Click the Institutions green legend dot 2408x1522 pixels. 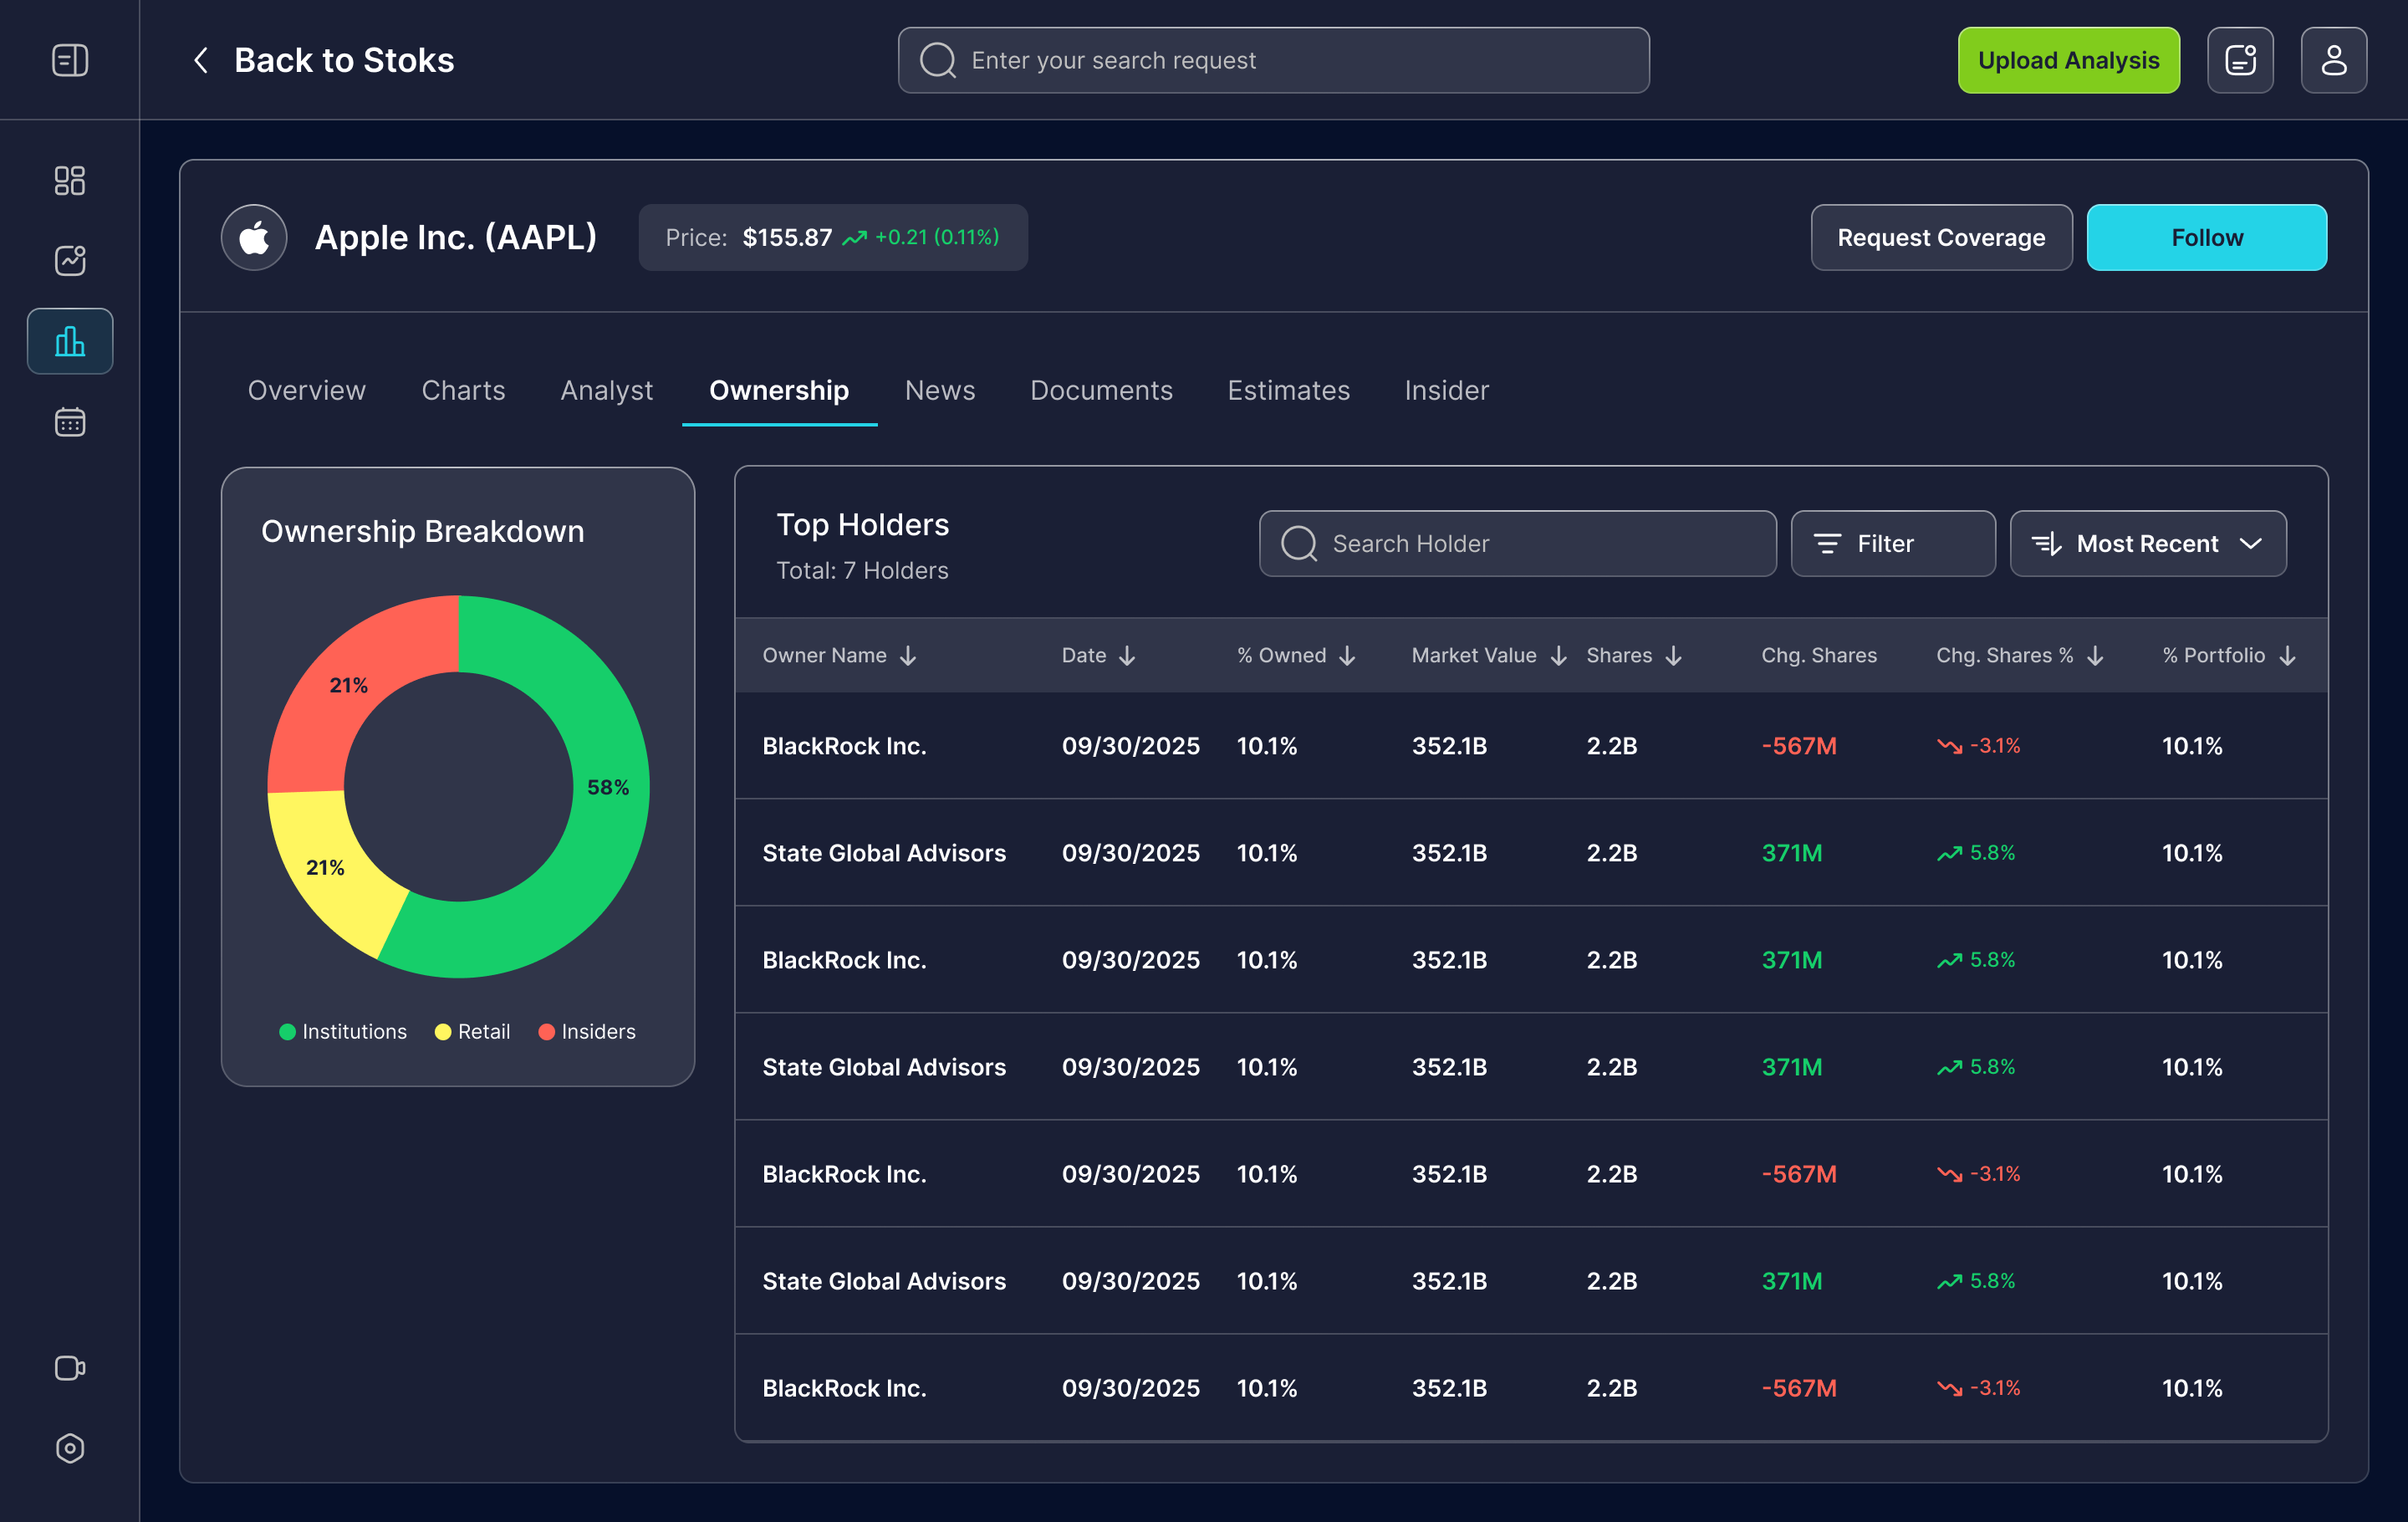click(x=287, y=1032)
